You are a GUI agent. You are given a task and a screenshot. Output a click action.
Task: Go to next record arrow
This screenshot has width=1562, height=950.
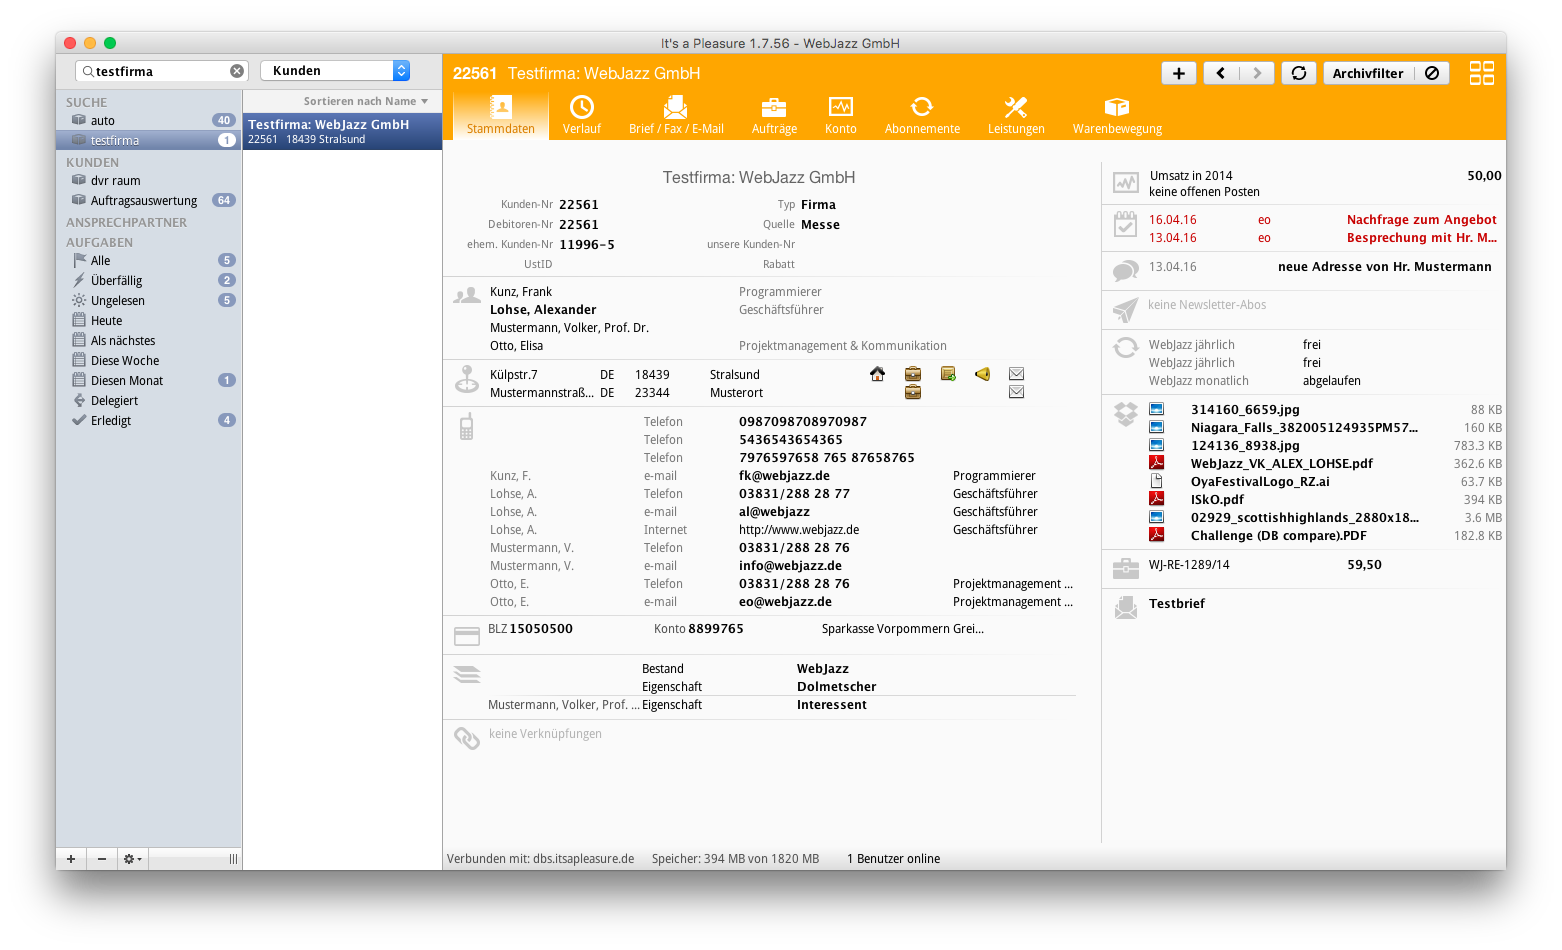pyautogui.click(x=1257, y=73)
